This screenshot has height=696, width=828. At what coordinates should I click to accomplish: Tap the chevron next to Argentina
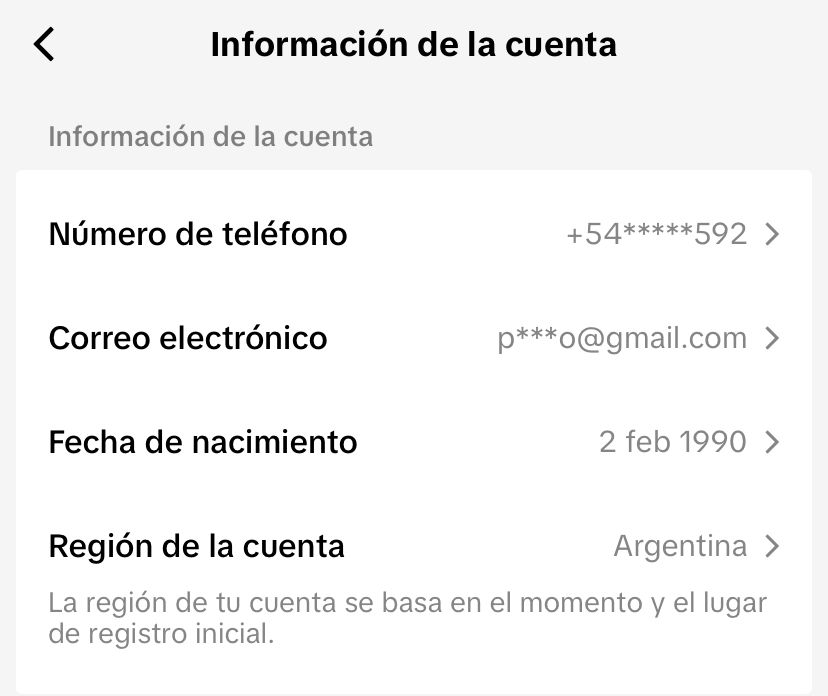tap(771, 547)
